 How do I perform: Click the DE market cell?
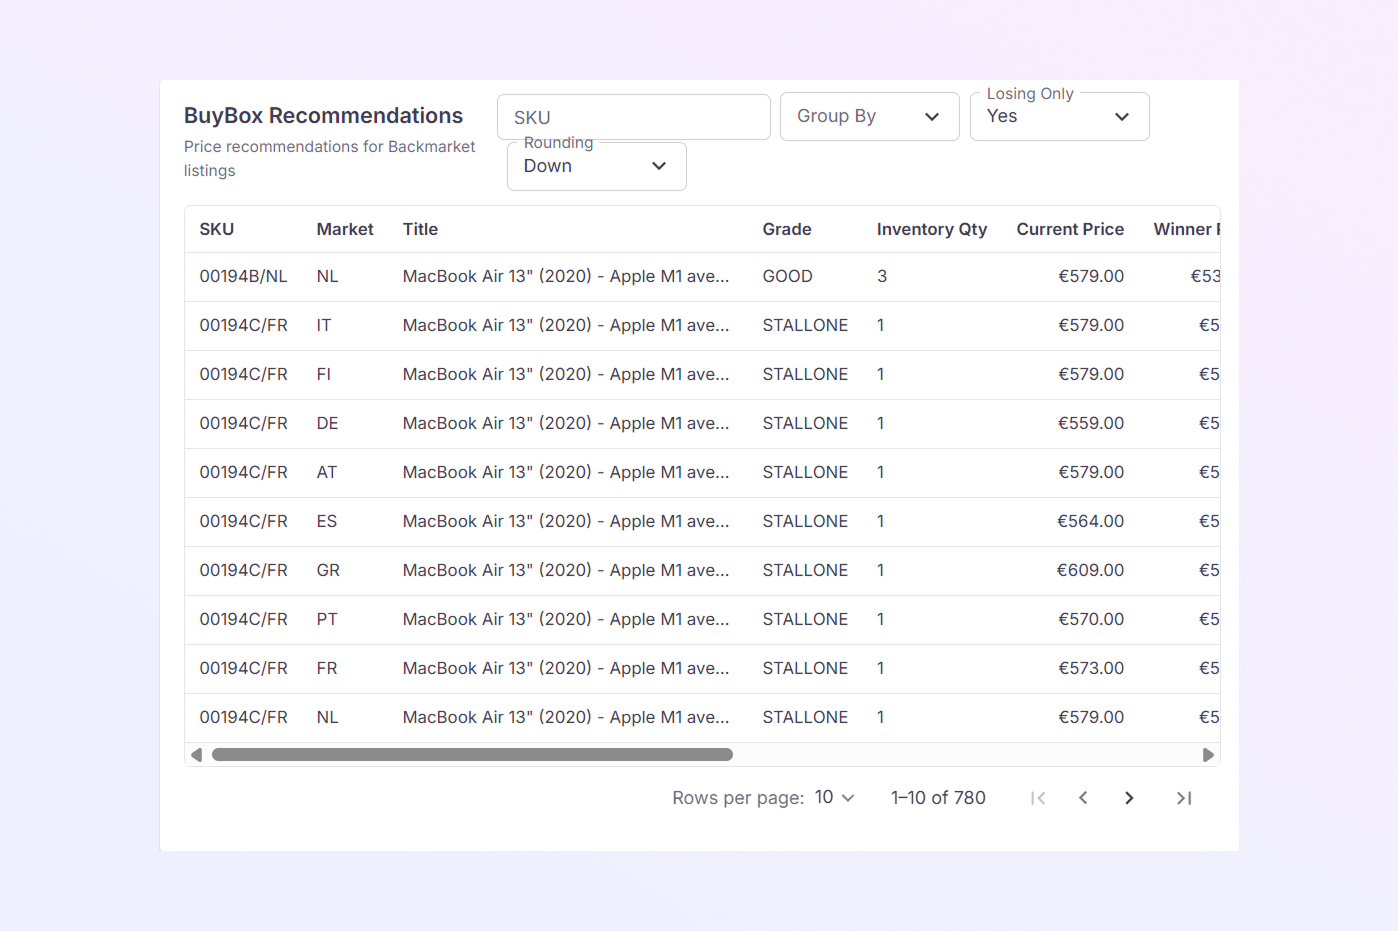(327, 423)
